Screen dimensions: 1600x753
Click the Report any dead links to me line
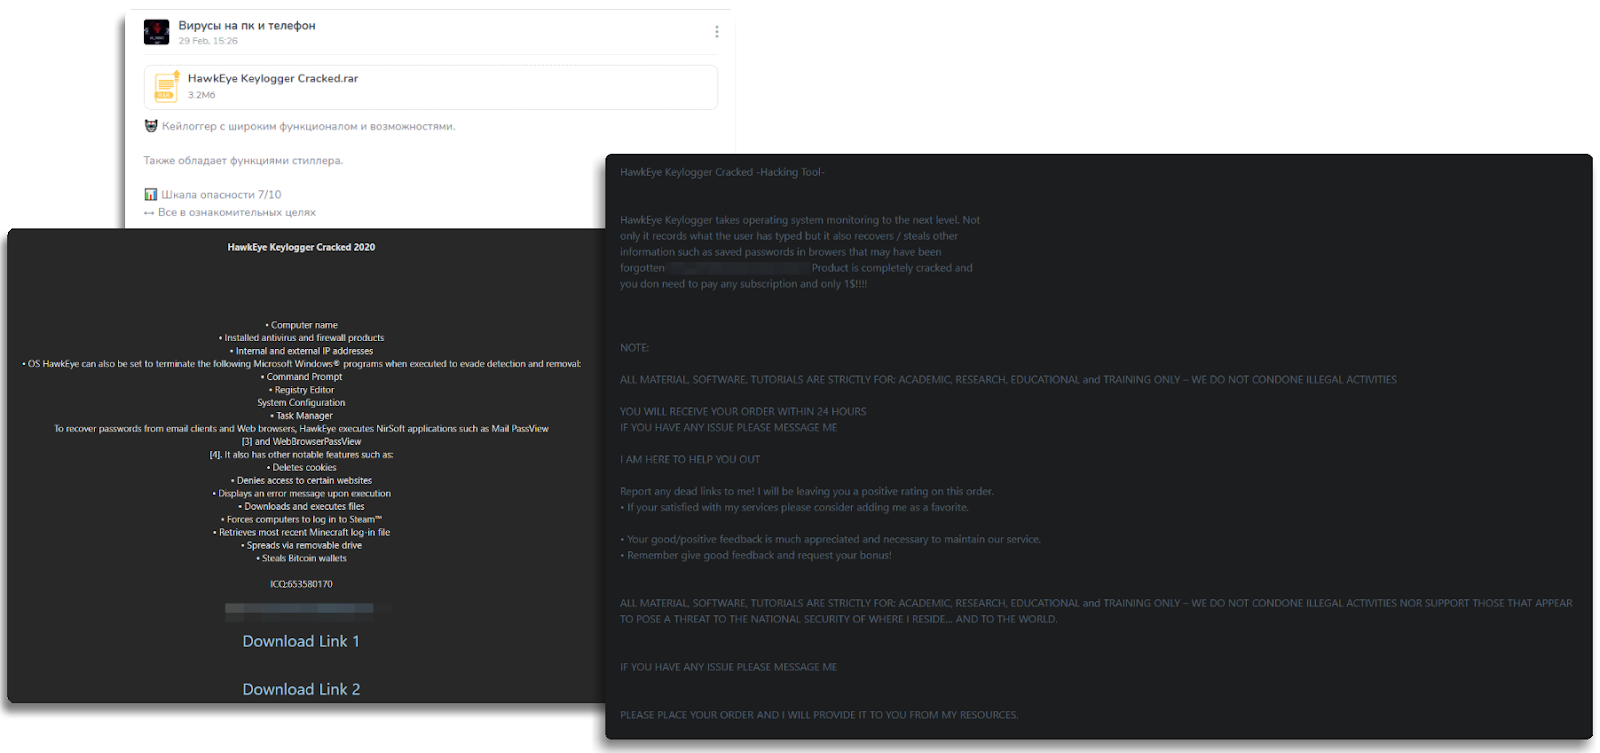click(x=806, y=491)
